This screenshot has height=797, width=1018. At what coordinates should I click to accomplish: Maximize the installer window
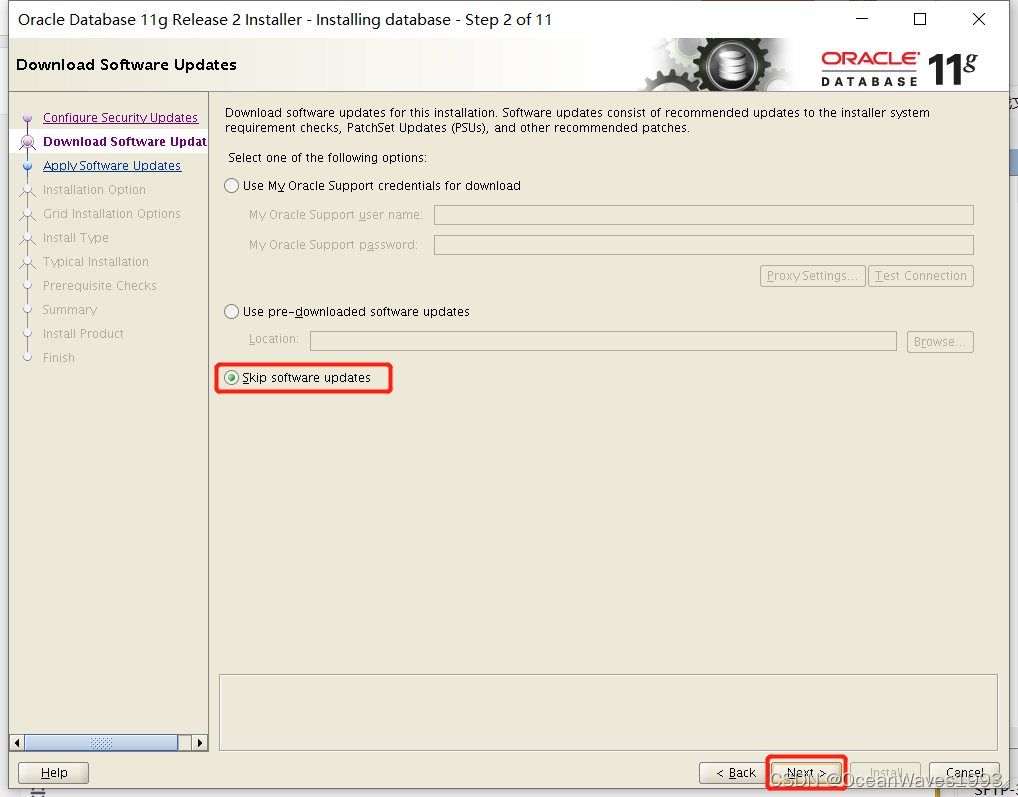(920, 19)
